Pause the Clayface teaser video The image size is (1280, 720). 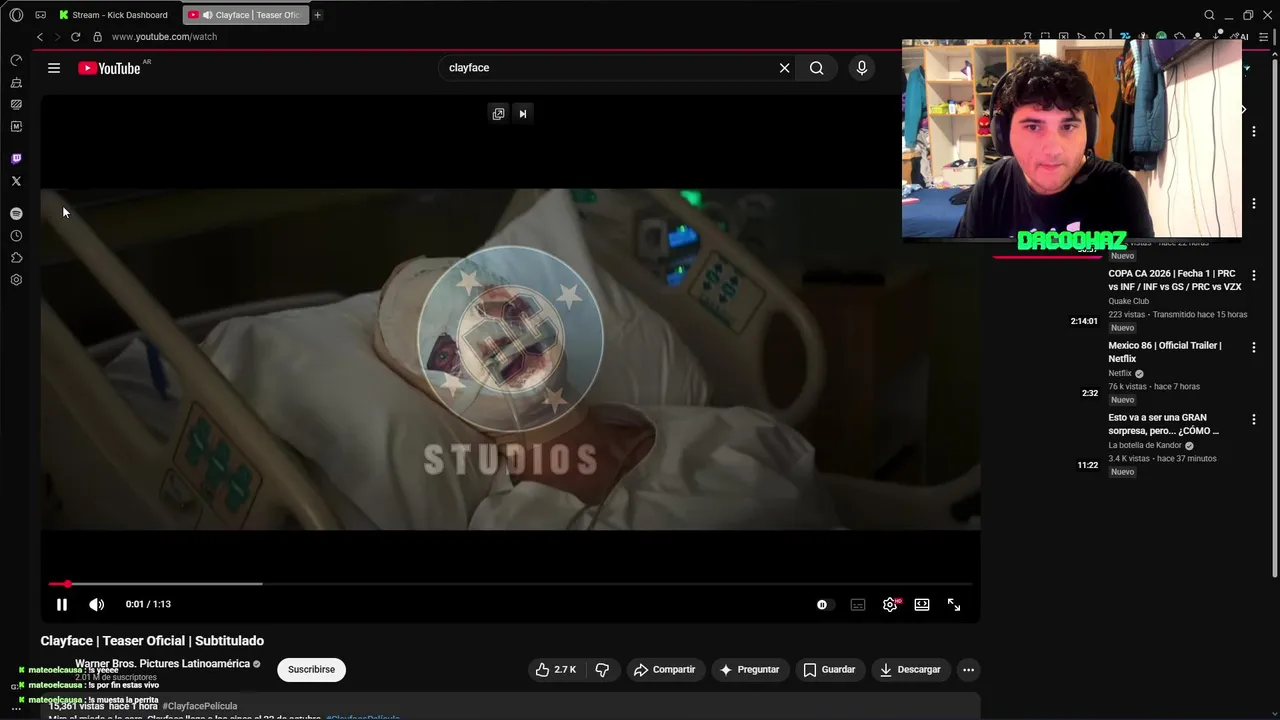click(62, 604)
